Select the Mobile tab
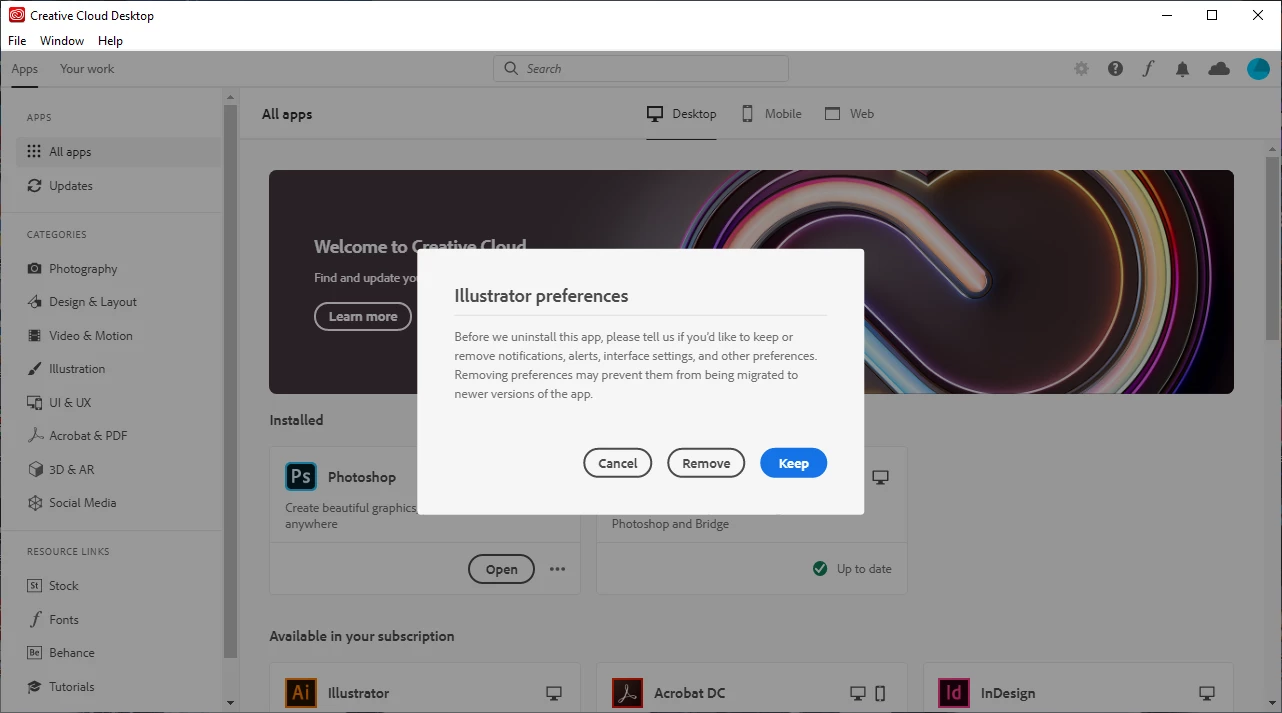This screenshot has height=713, width=1282. point(771,114)
